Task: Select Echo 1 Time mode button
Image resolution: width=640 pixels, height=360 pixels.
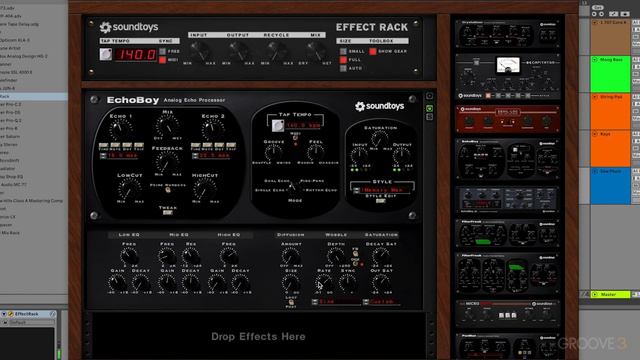Action: [104, 146]
